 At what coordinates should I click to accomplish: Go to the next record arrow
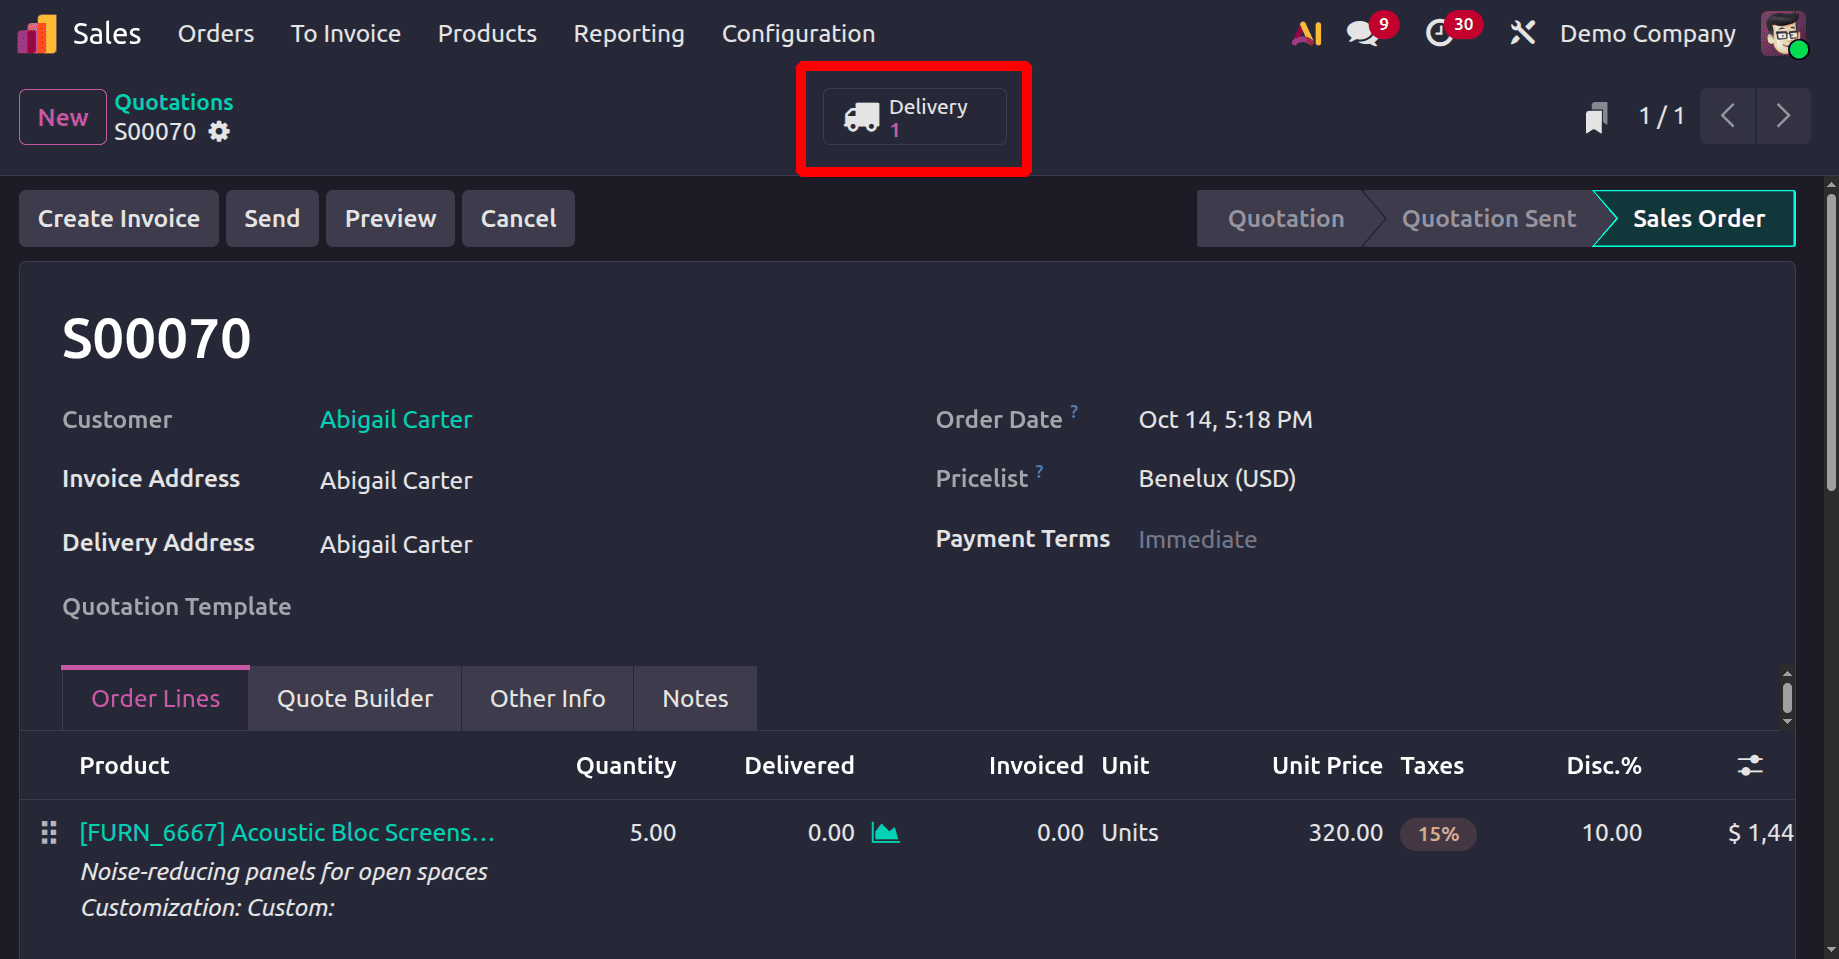point(1783,117)
